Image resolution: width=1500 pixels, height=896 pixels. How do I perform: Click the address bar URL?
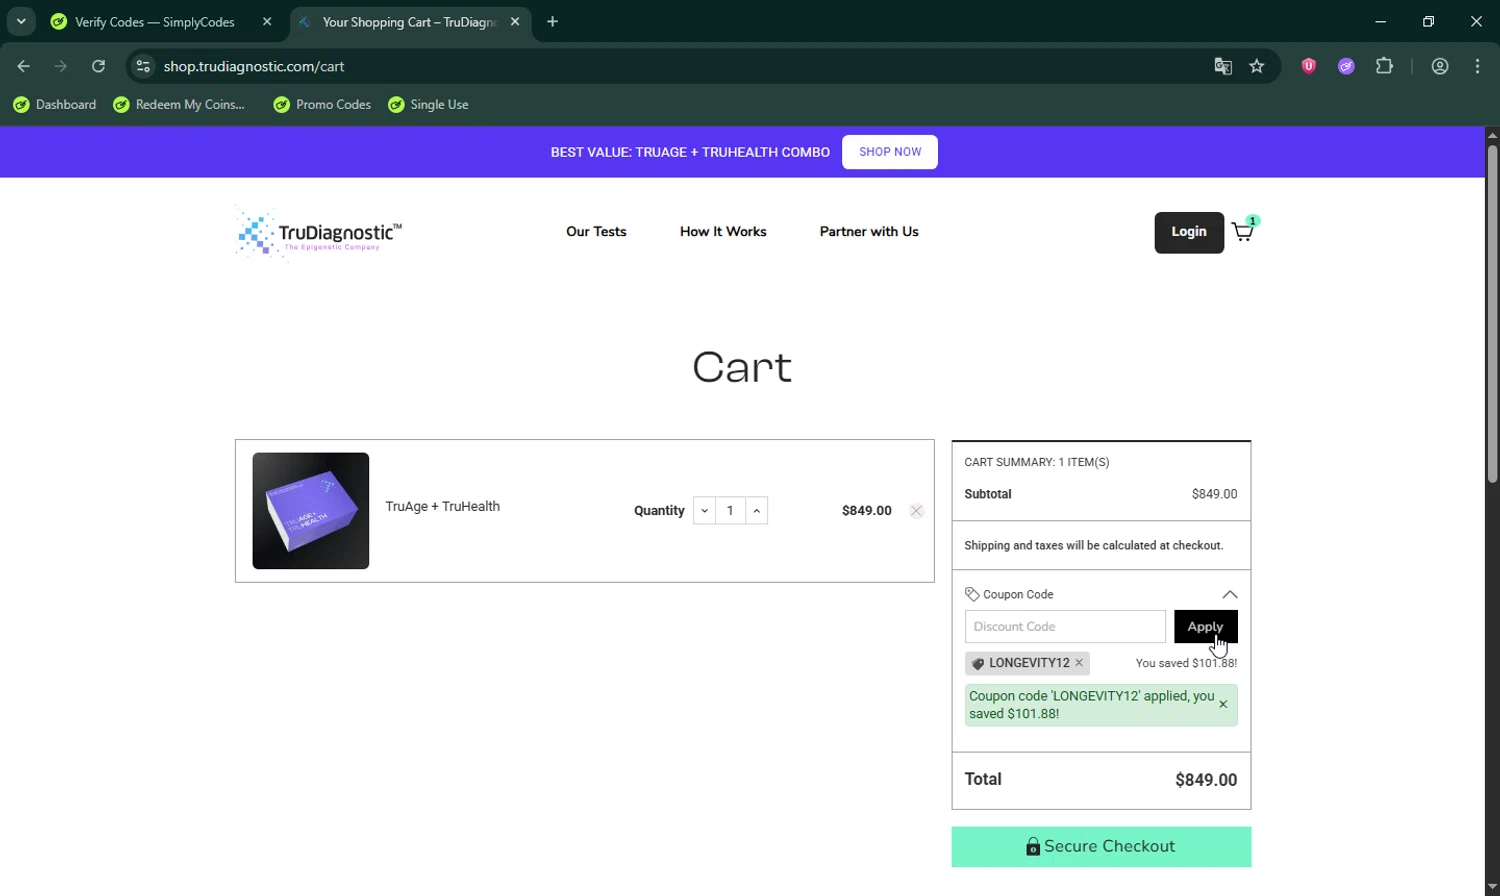[254, 66]
